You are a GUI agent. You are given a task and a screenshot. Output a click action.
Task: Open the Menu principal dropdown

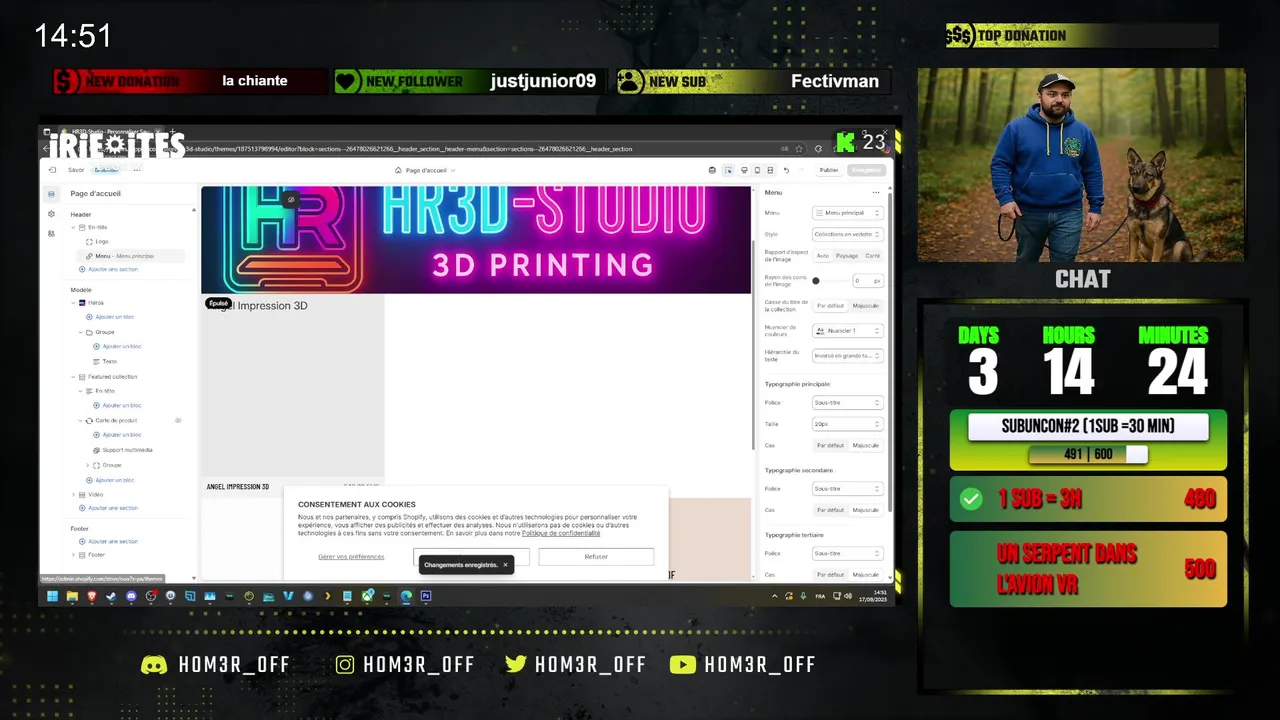coord(847,213)
